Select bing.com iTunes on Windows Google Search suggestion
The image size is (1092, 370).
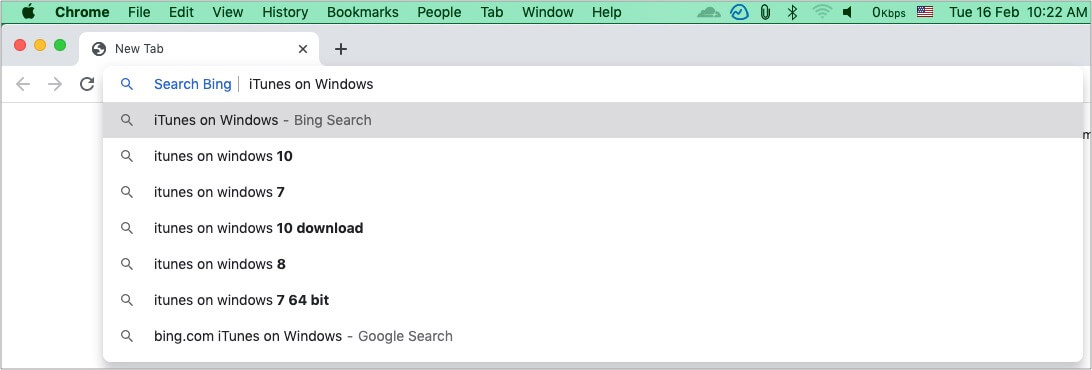(x=593, y=336)
